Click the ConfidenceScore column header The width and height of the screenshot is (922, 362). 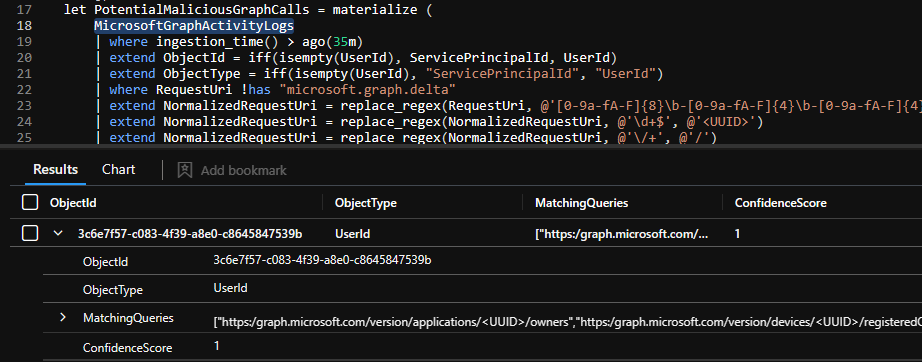(780, 203)
